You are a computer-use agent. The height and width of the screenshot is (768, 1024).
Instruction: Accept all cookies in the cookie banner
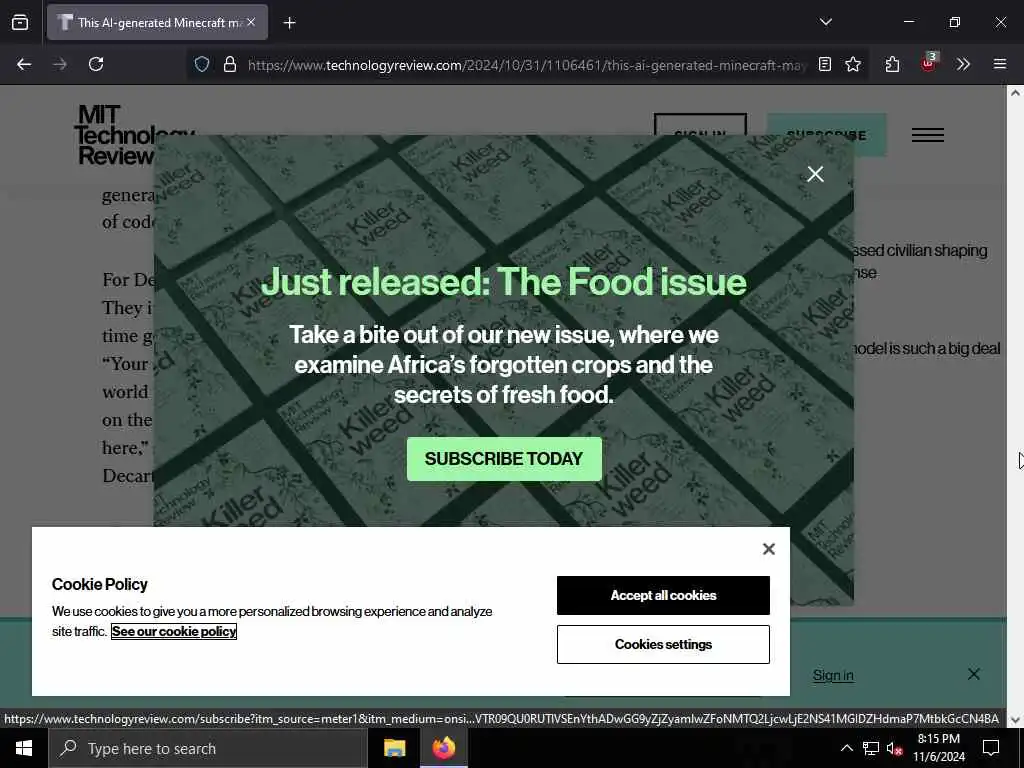coord(663,595)
